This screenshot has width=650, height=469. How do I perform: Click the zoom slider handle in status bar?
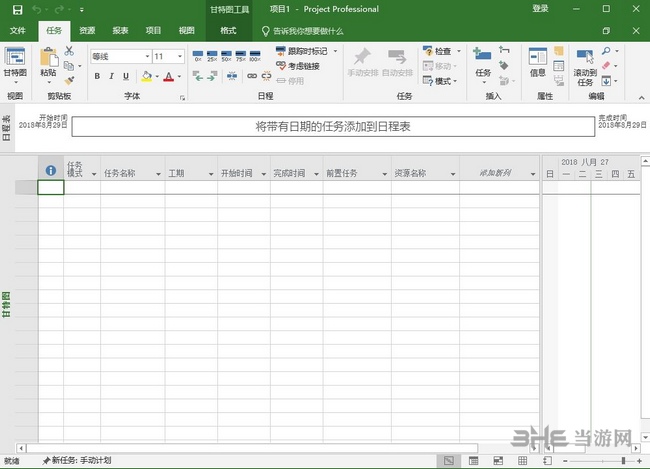click(x=623, y=460)
